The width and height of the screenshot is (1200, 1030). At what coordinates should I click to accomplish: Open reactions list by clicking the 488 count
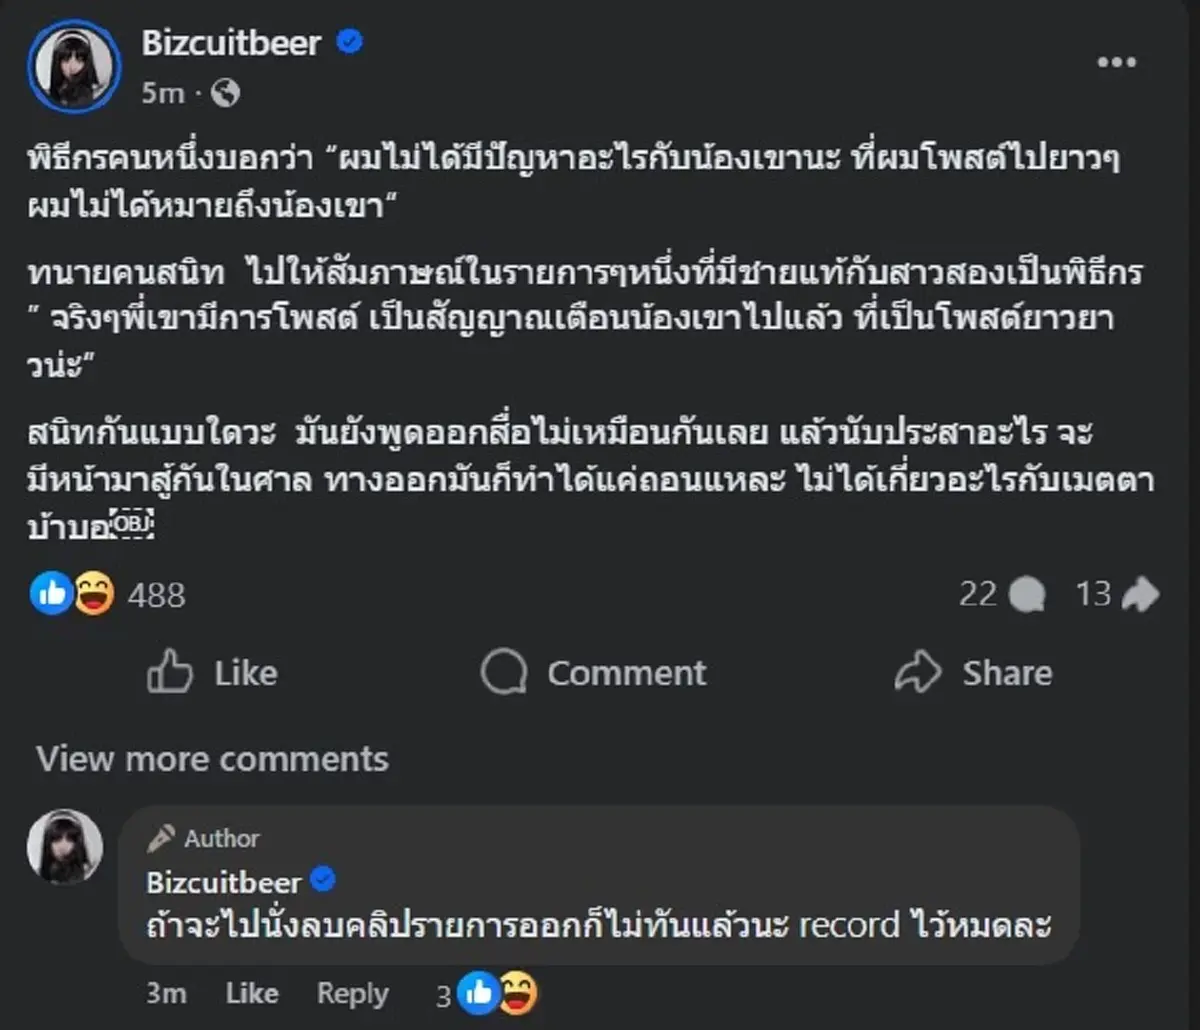click(x=155, y=595)
